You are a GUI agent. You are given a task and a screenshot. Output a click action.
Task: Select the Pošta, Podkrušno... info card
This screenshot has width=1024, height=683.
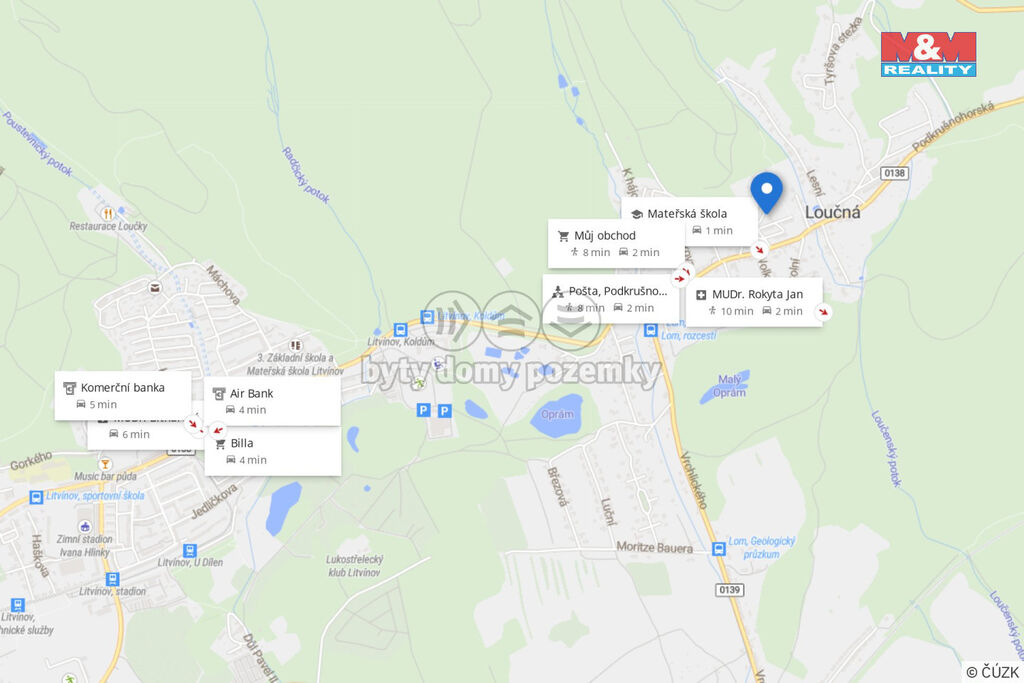coord(611,299)
